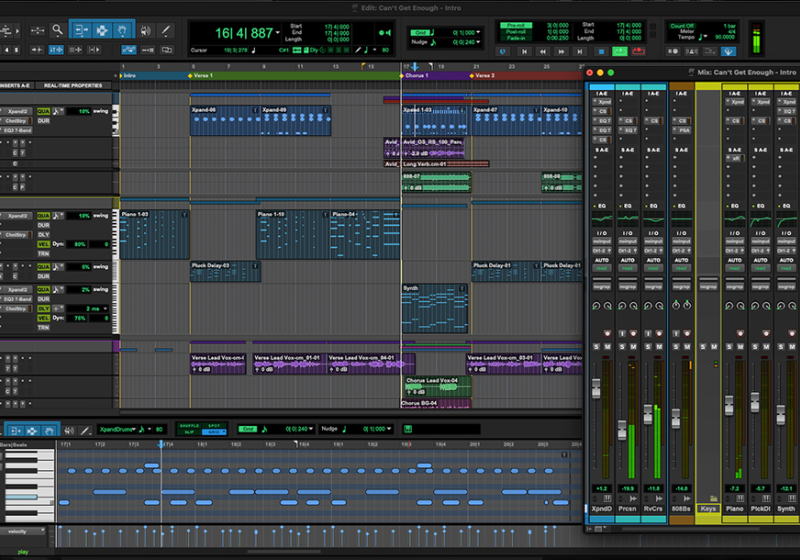Click the Keys folder track name
The height and width of the screenshot is (560, 800).
tap(708, 508)
